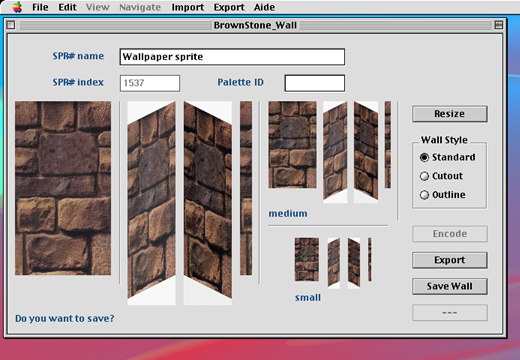Screen dimensions: 520x360
Task: Select the large left-slanted wall preview
Action: [151, 203]
